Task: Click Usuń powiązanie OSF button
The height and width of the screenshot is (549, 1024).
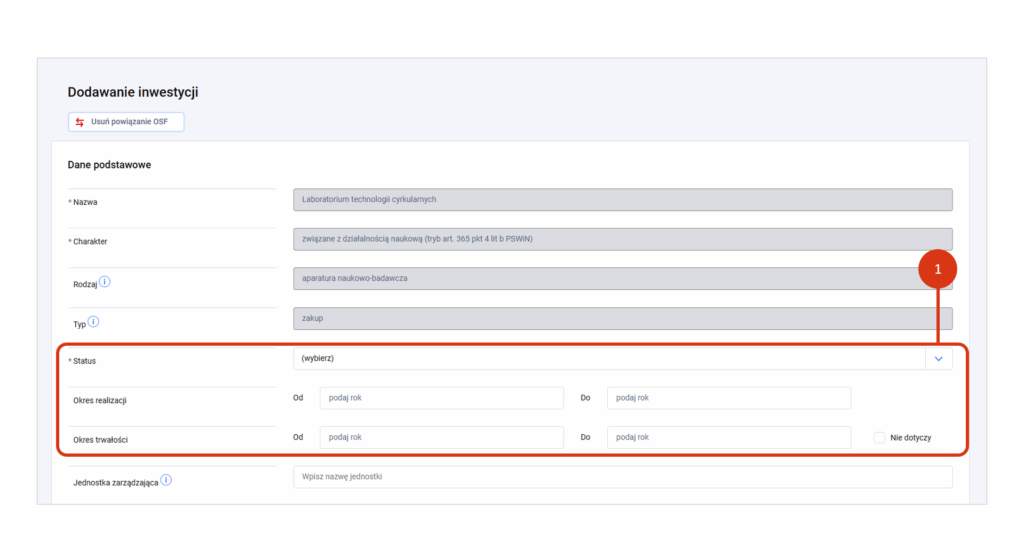Action: pos(126,122)
